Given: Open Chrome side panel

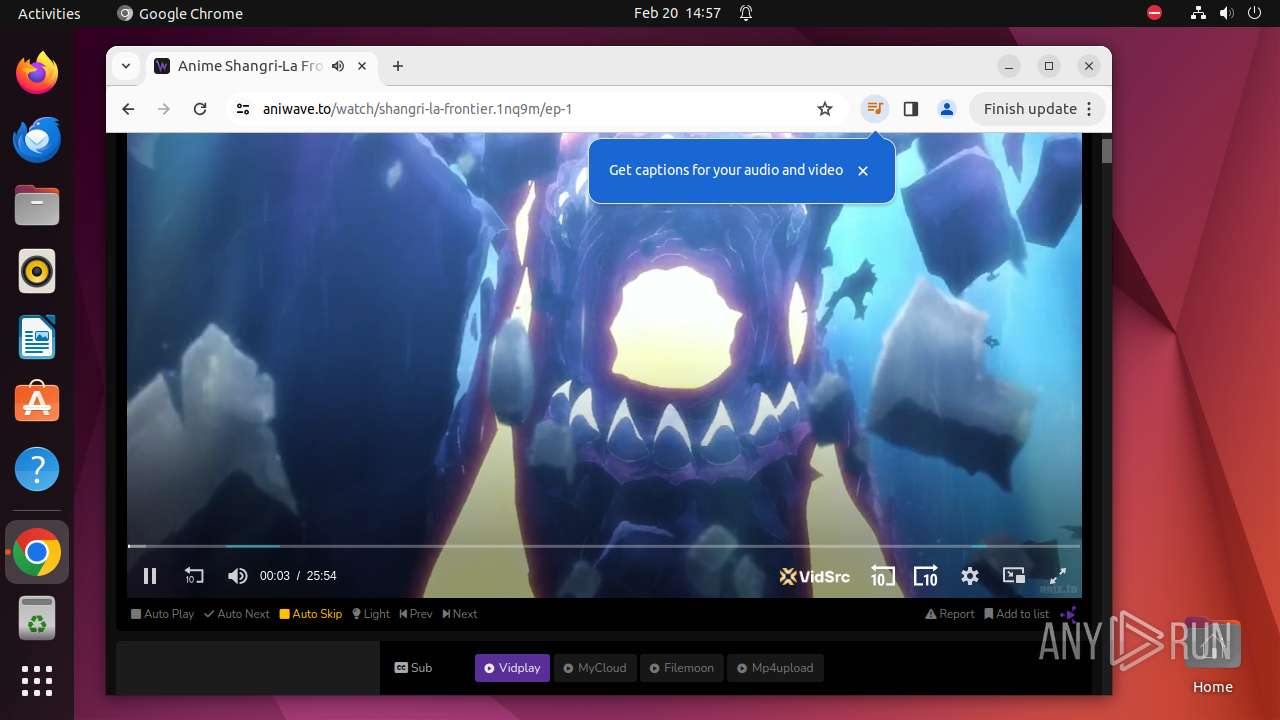Looking at the screenshot, I should click(x=911, y=109).
